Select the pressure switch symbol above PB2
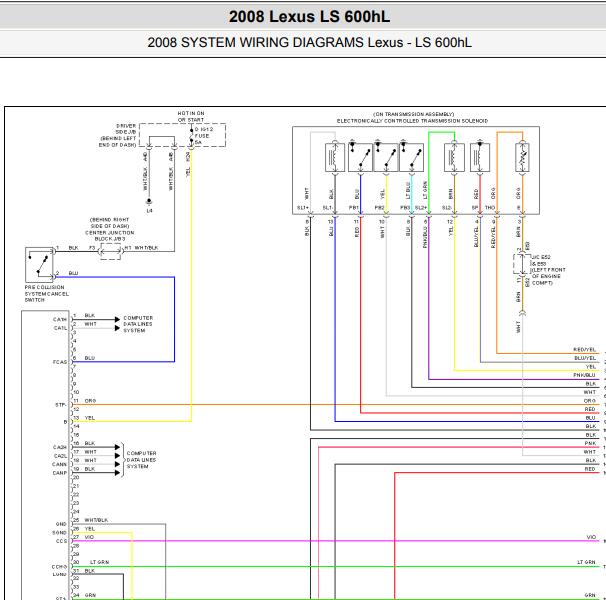The width and height of the screenshot is (606, 600). click(x=386, y=157)
